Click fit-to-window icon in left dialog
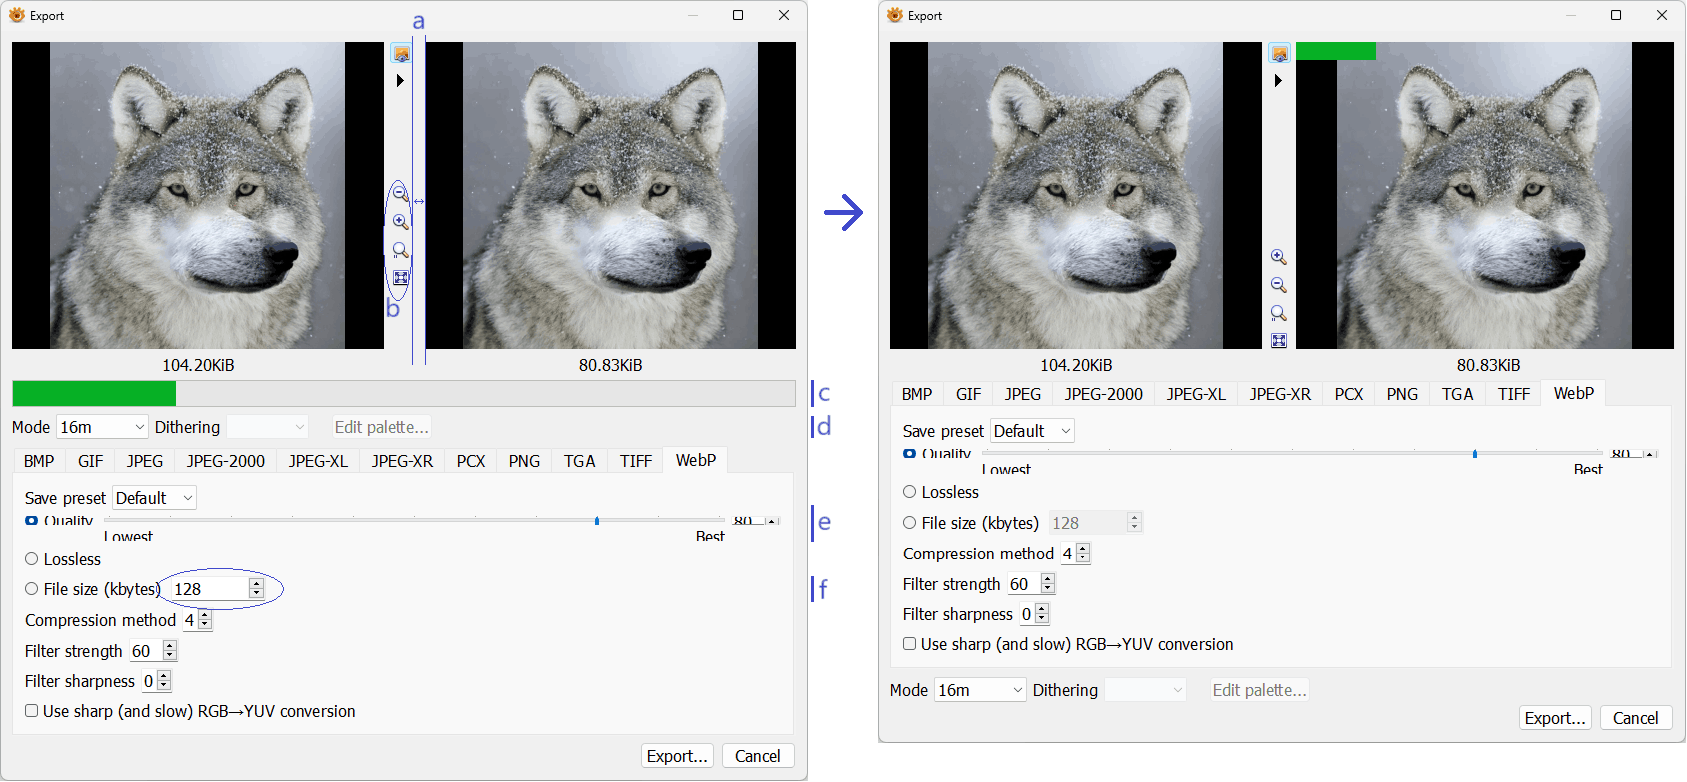 click(401, 278)
